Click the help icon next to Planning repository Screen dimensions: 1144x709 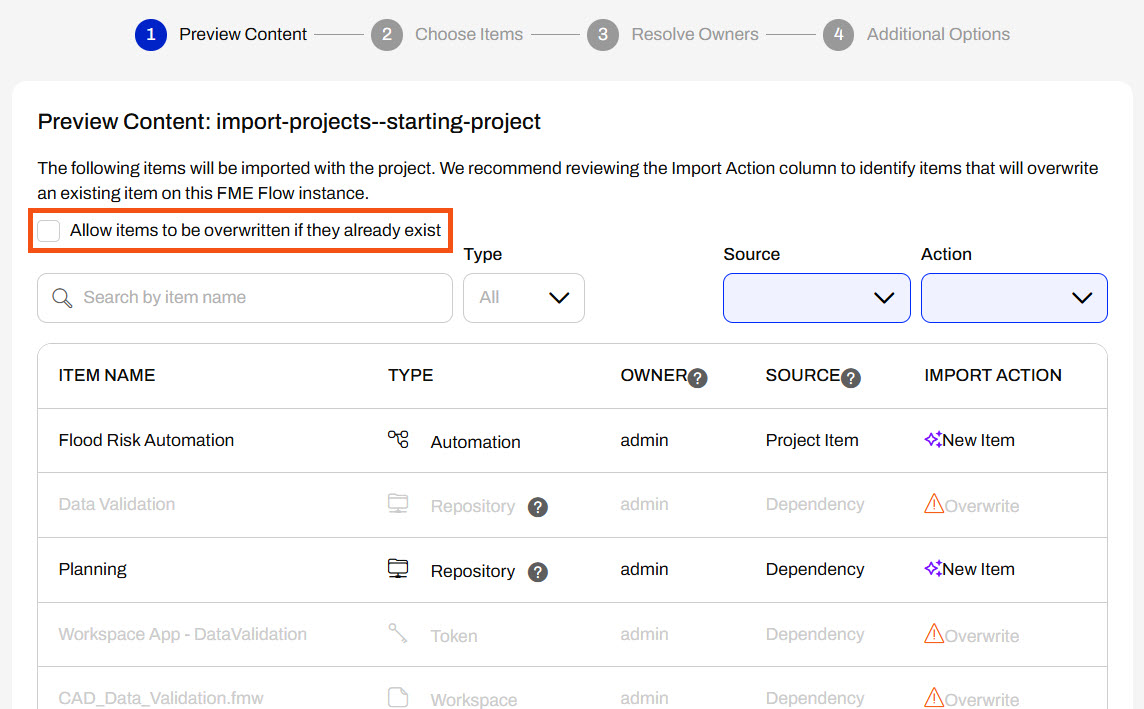coord(538,572)
